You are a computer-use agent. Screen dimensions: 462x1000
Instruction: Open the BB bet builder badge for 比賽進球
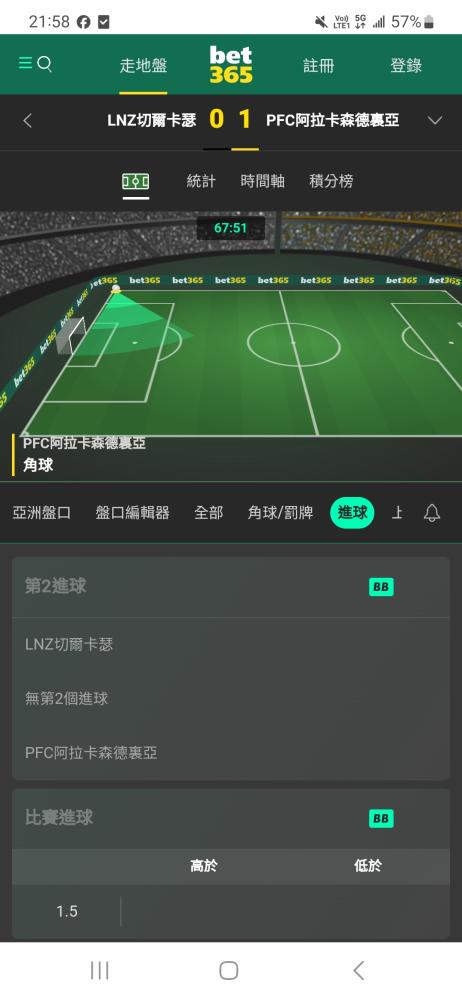click(381, 819)
